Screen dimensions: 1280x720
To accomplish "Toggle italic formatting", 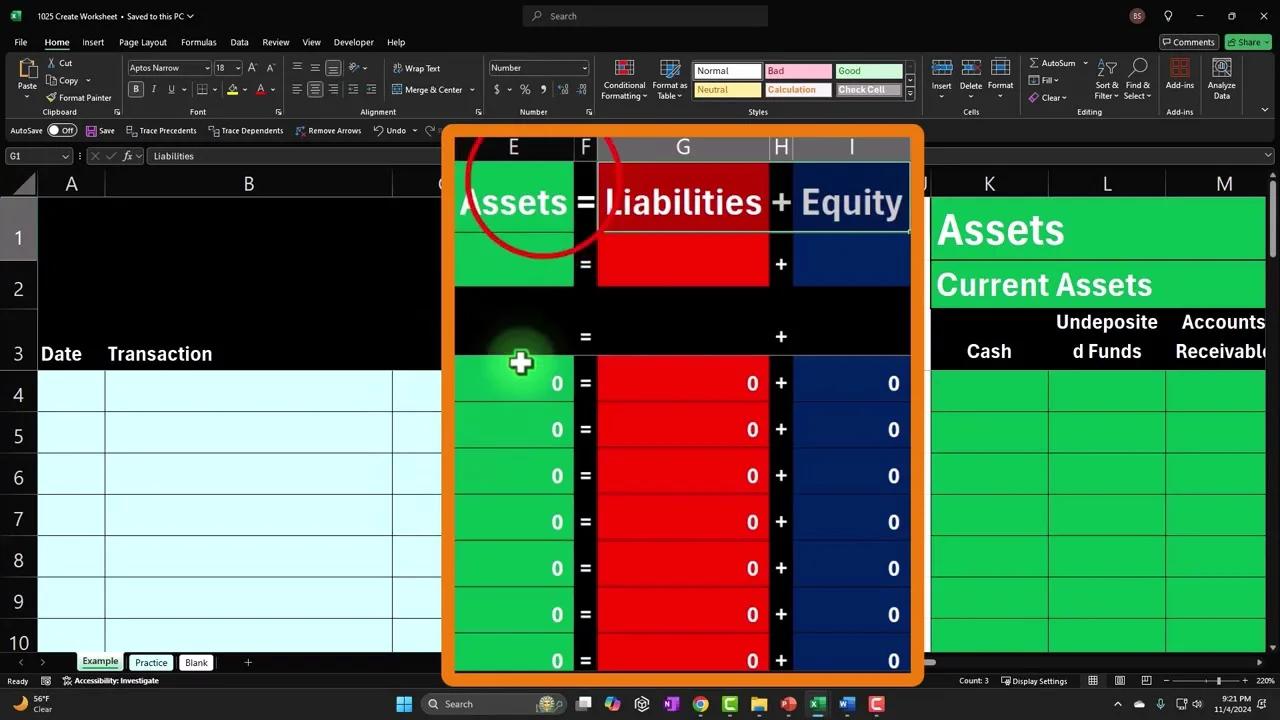I will (x=152, y=89).
